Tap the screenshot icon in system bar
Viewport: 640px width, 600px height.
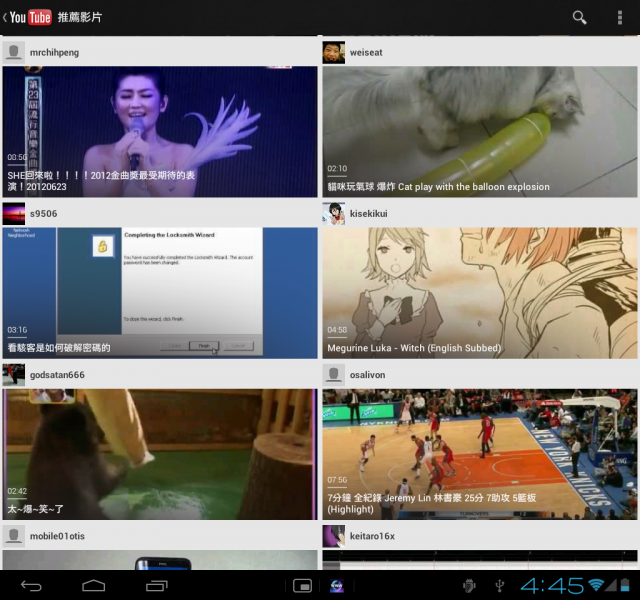(x=302, y=586)
